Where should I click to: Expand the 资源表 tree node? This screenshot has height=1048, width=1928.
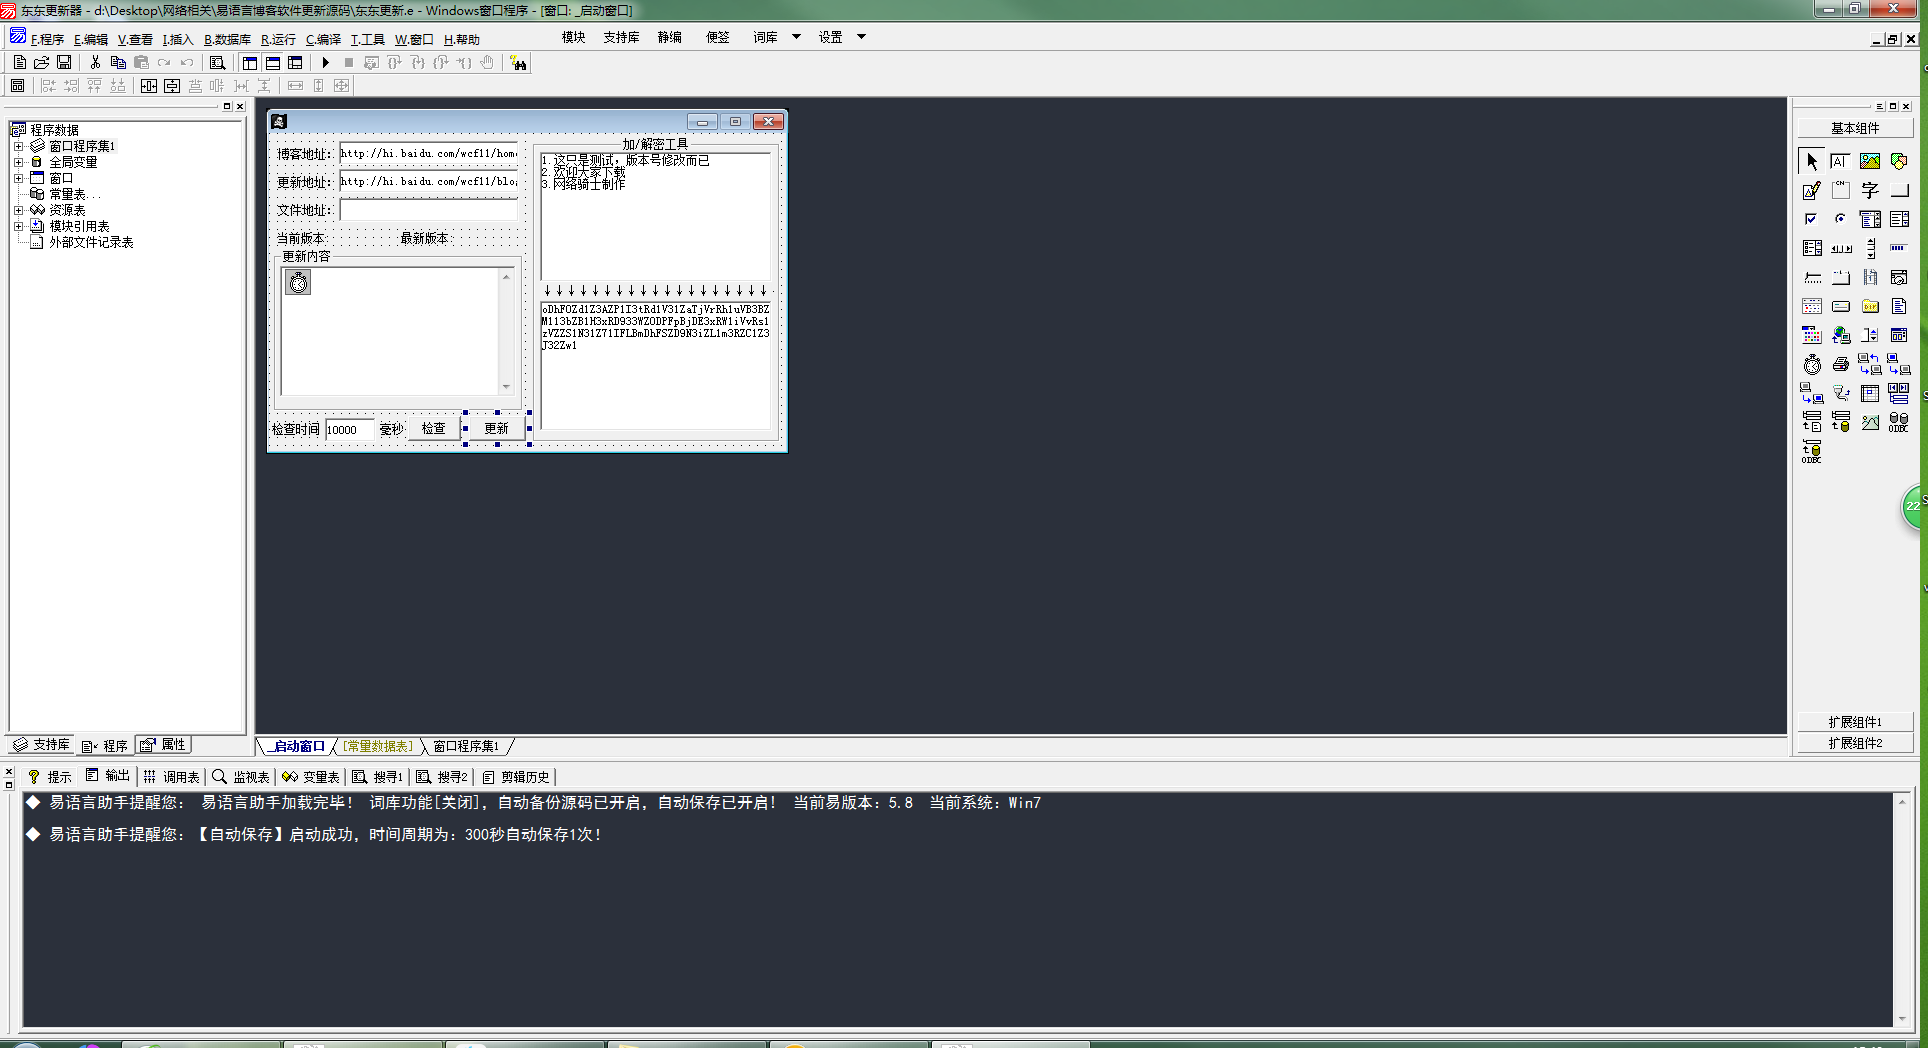[x=18, y=210]
